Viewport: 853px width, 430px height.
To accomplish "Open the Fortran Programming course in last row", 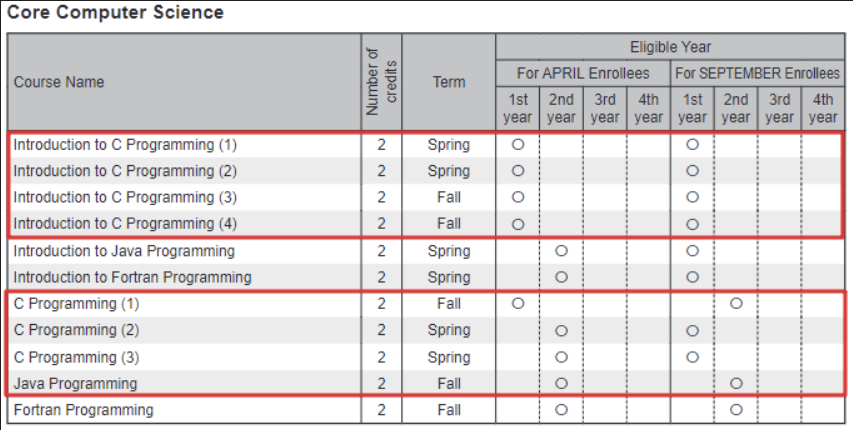I will [x=84, y=410].
